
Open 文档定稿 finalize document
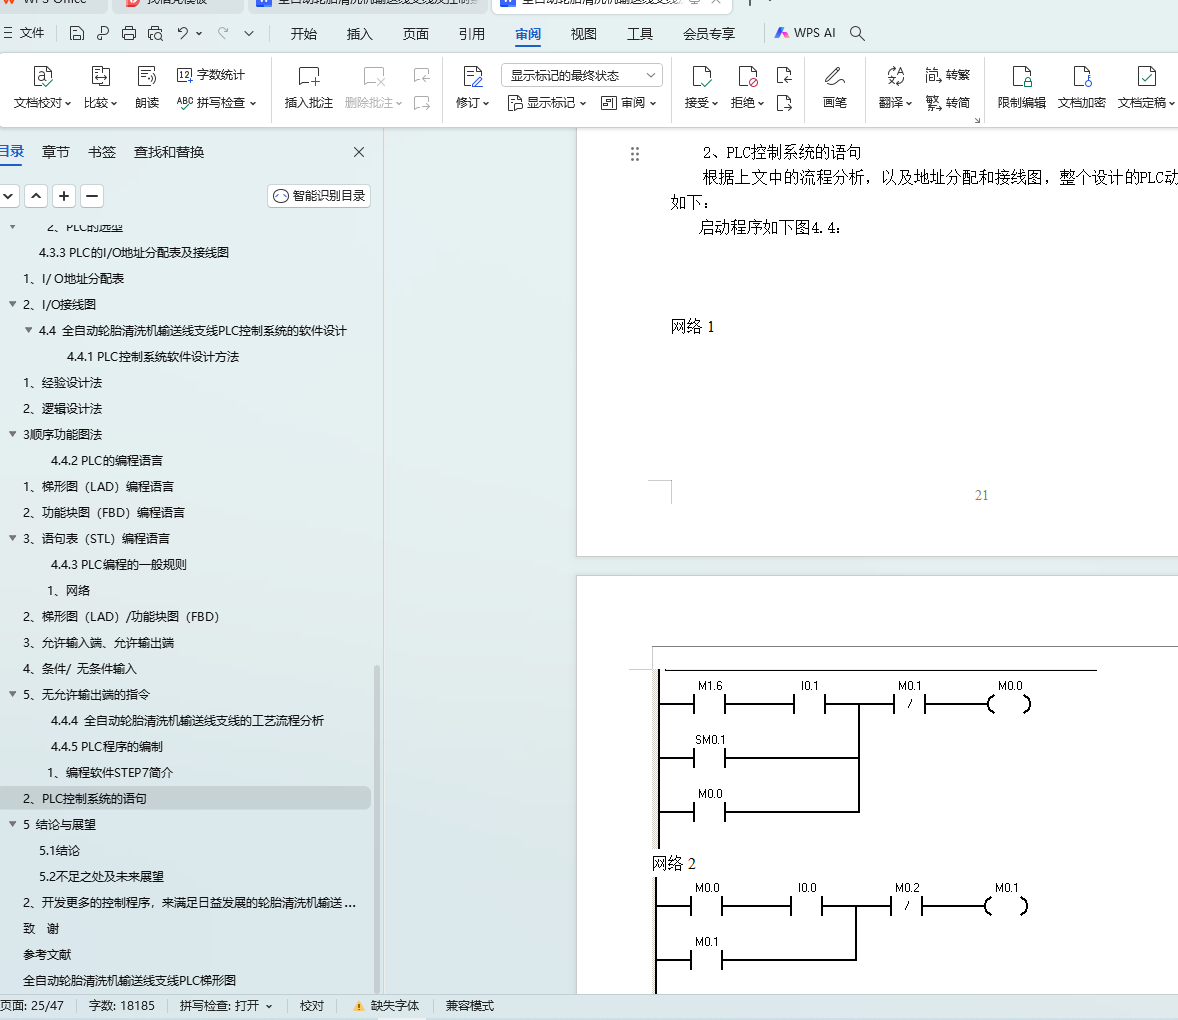1146,87
